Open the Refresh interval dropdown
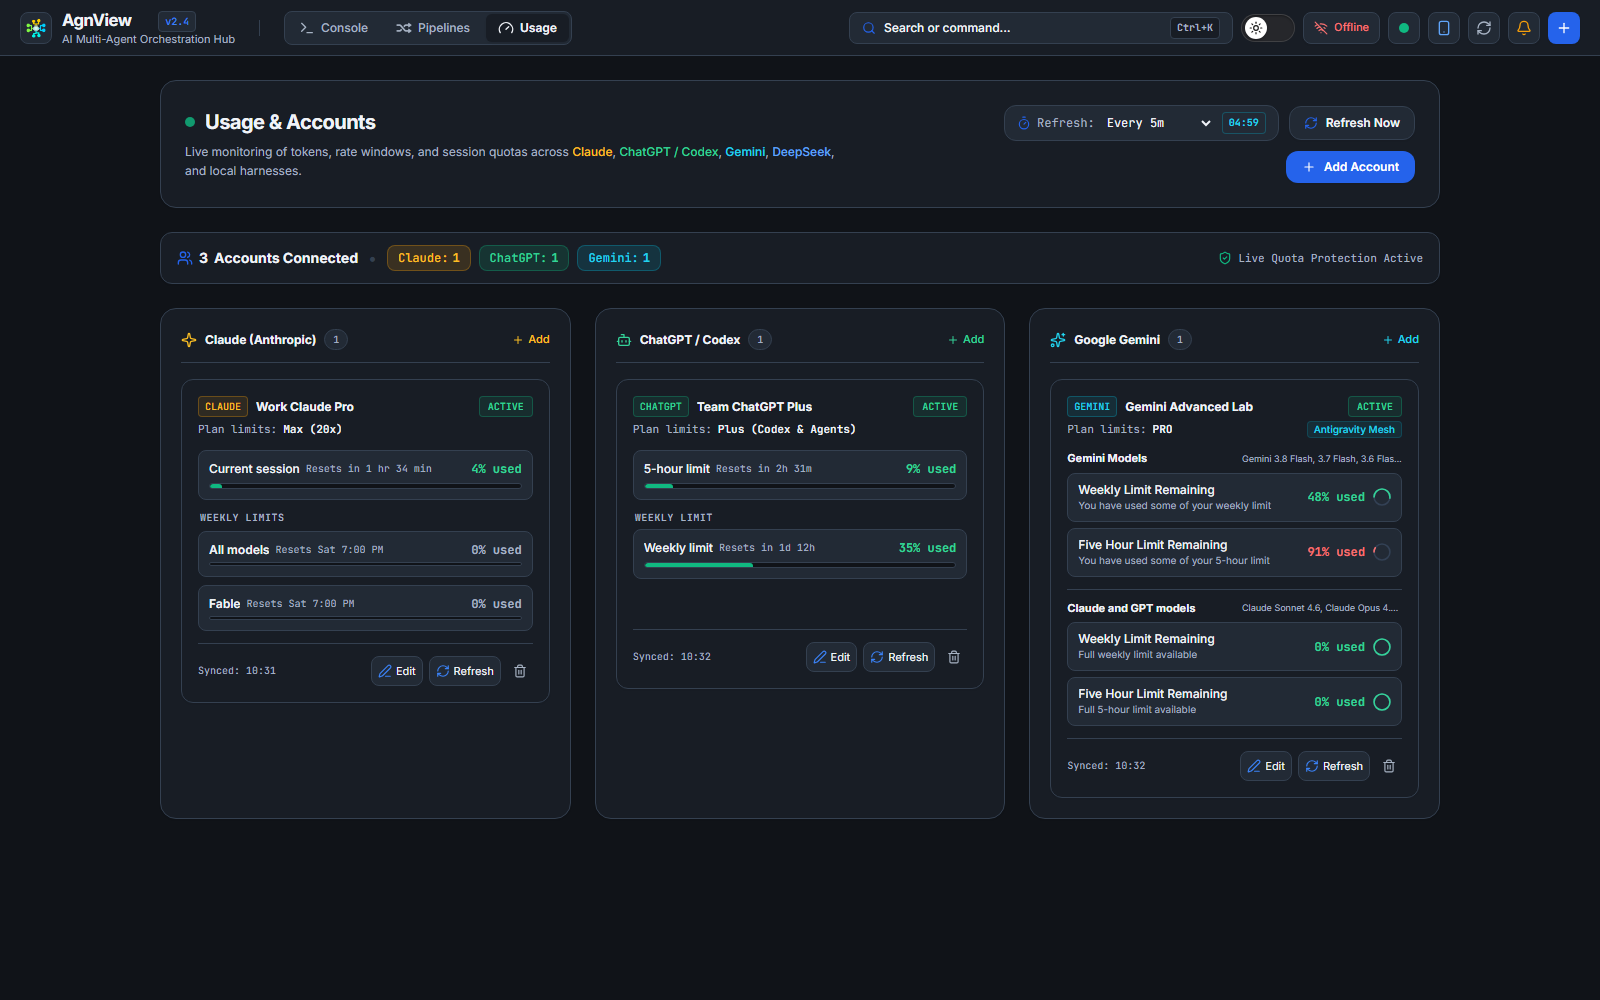This screenshot has width=1600, height=1000. (x=1158, y=123)
